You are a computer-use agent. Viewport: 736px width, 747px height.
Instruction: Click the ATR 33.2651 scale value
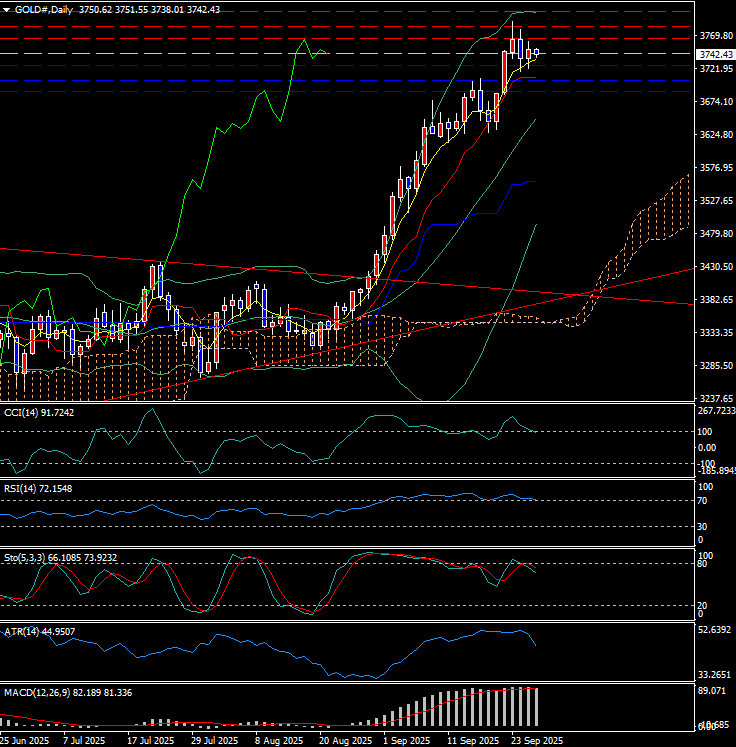(x=714, y=675)
